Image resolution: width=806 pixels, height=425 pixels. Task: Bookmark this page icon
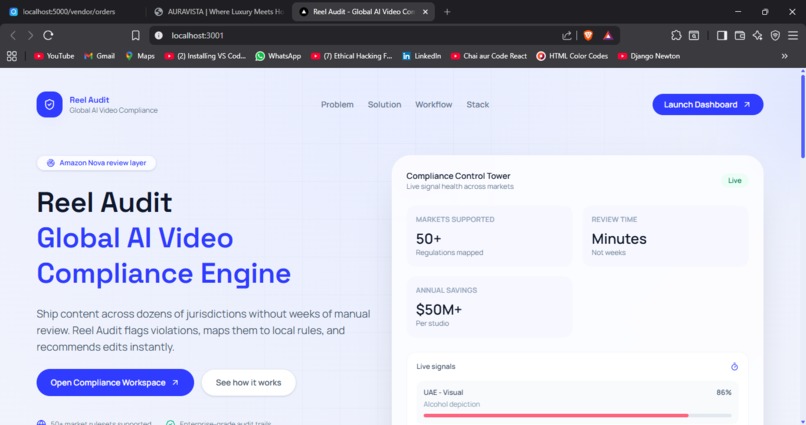tap(135, 35)
